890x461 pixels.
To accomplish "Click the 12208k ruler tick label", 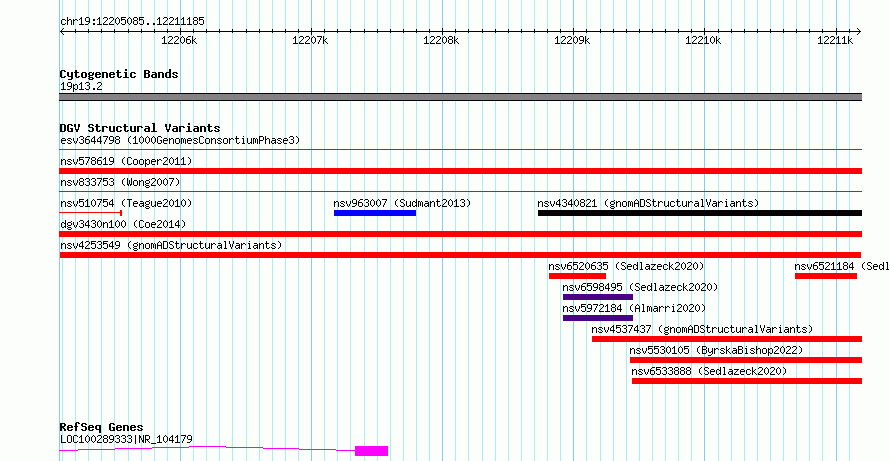I will [x=442, y=40].
